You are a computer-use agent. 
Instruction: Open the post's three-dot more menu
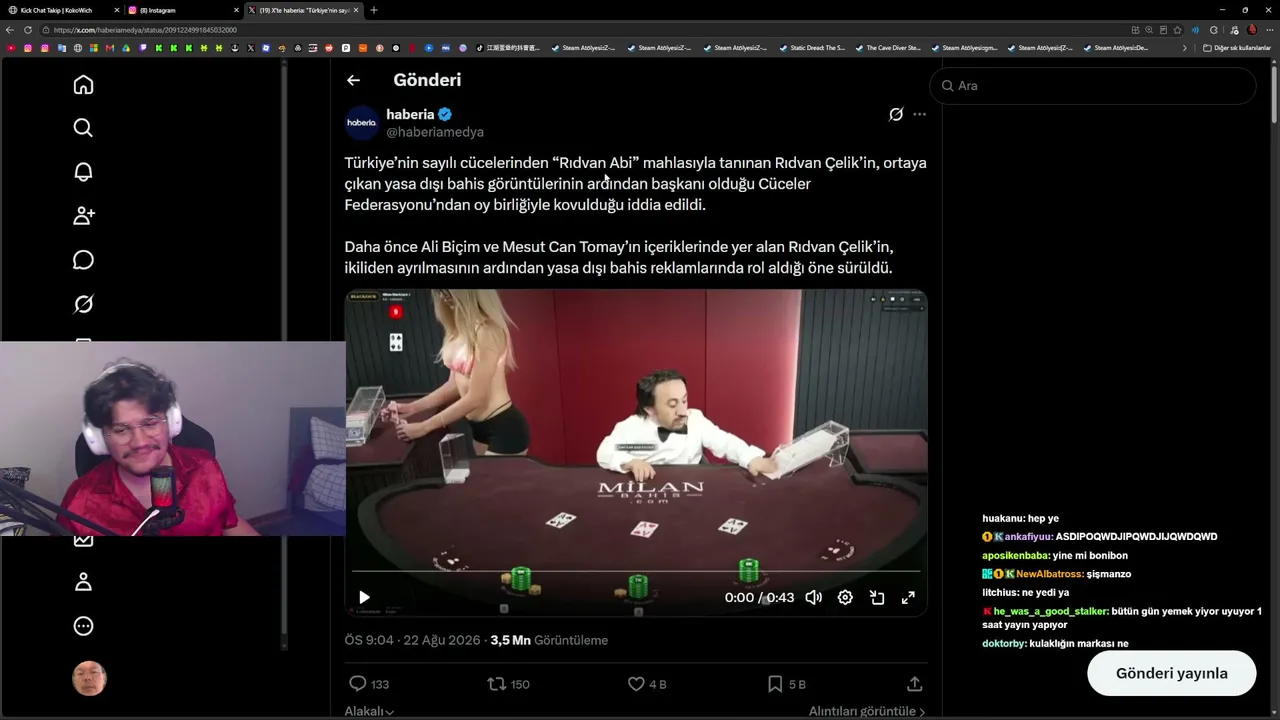[920, 115]
